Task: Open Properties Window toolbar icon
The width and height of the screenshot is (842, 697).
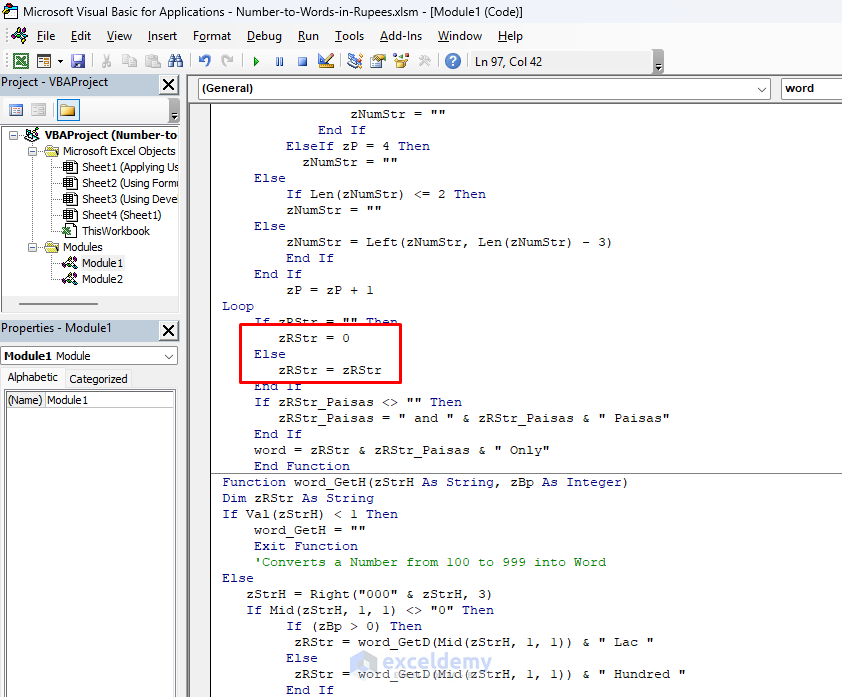Action: pos(378,61)
